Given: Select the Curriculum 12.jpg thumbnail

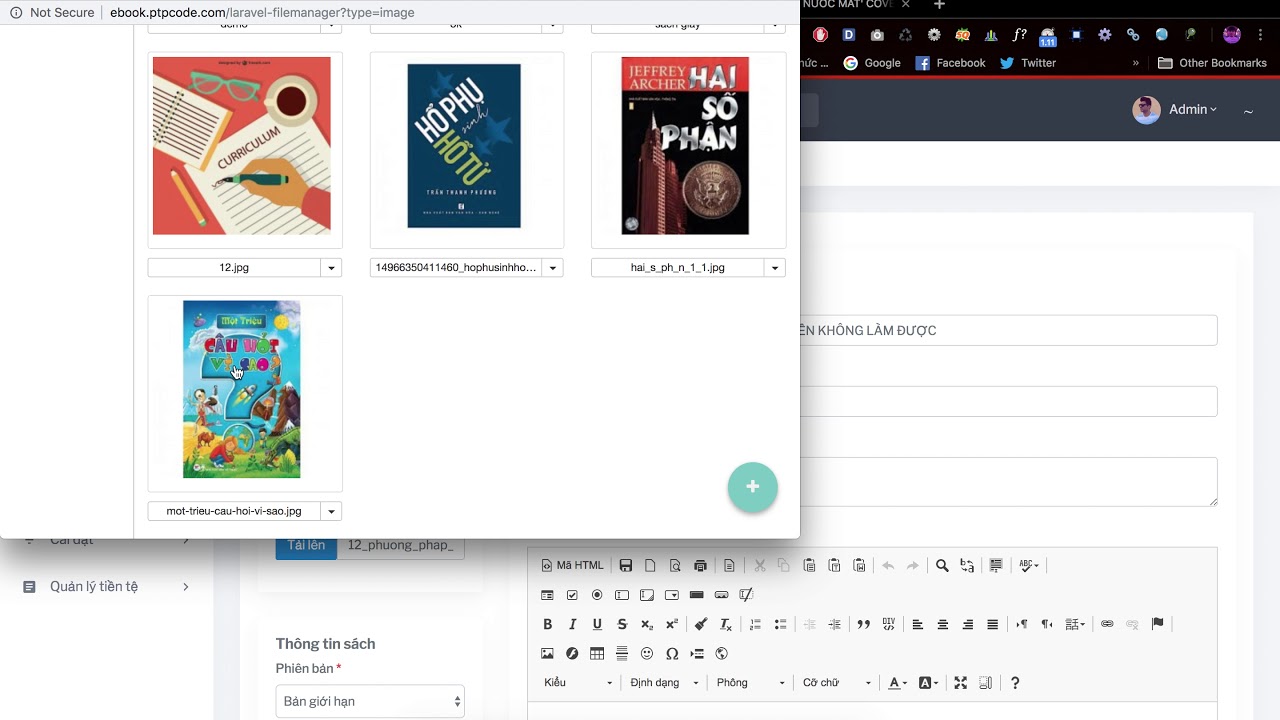Looking at the screenshot, I should (x=245, y=150).
